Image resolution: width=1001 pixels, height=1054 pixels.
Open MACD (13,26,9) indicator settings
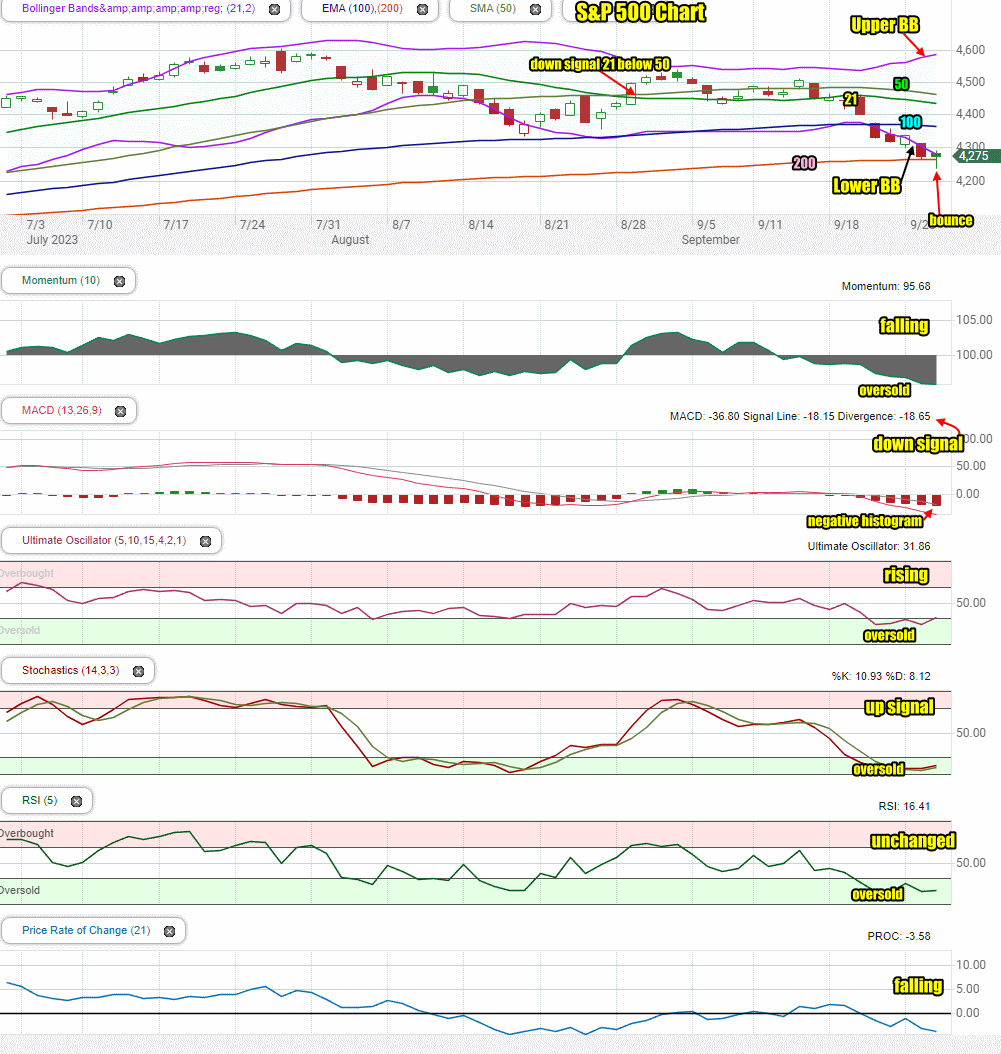coord(62,410)
